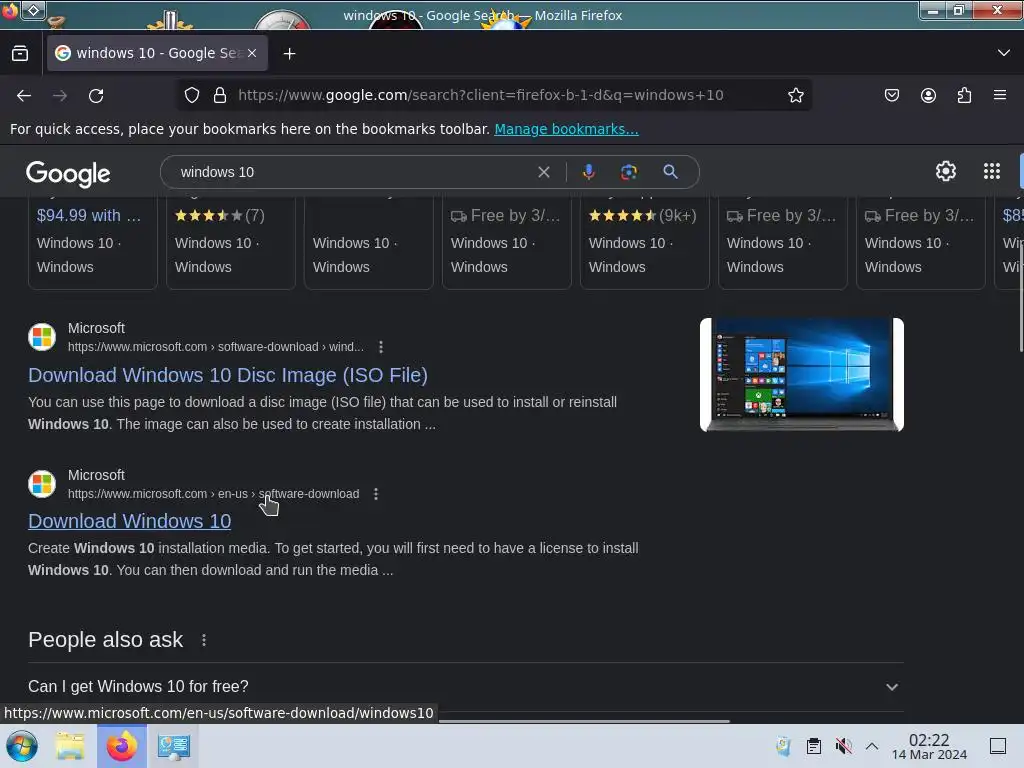The width and height of the screenshot is (1024, 768).
Task: Open the product card rated by 7 reviews
Action: pos(231,242)
